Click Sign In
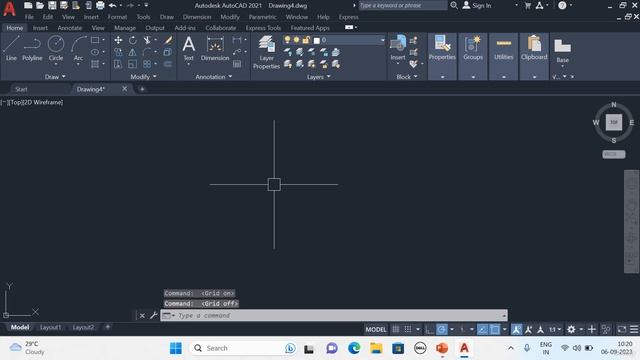 (x=477, y=5)
